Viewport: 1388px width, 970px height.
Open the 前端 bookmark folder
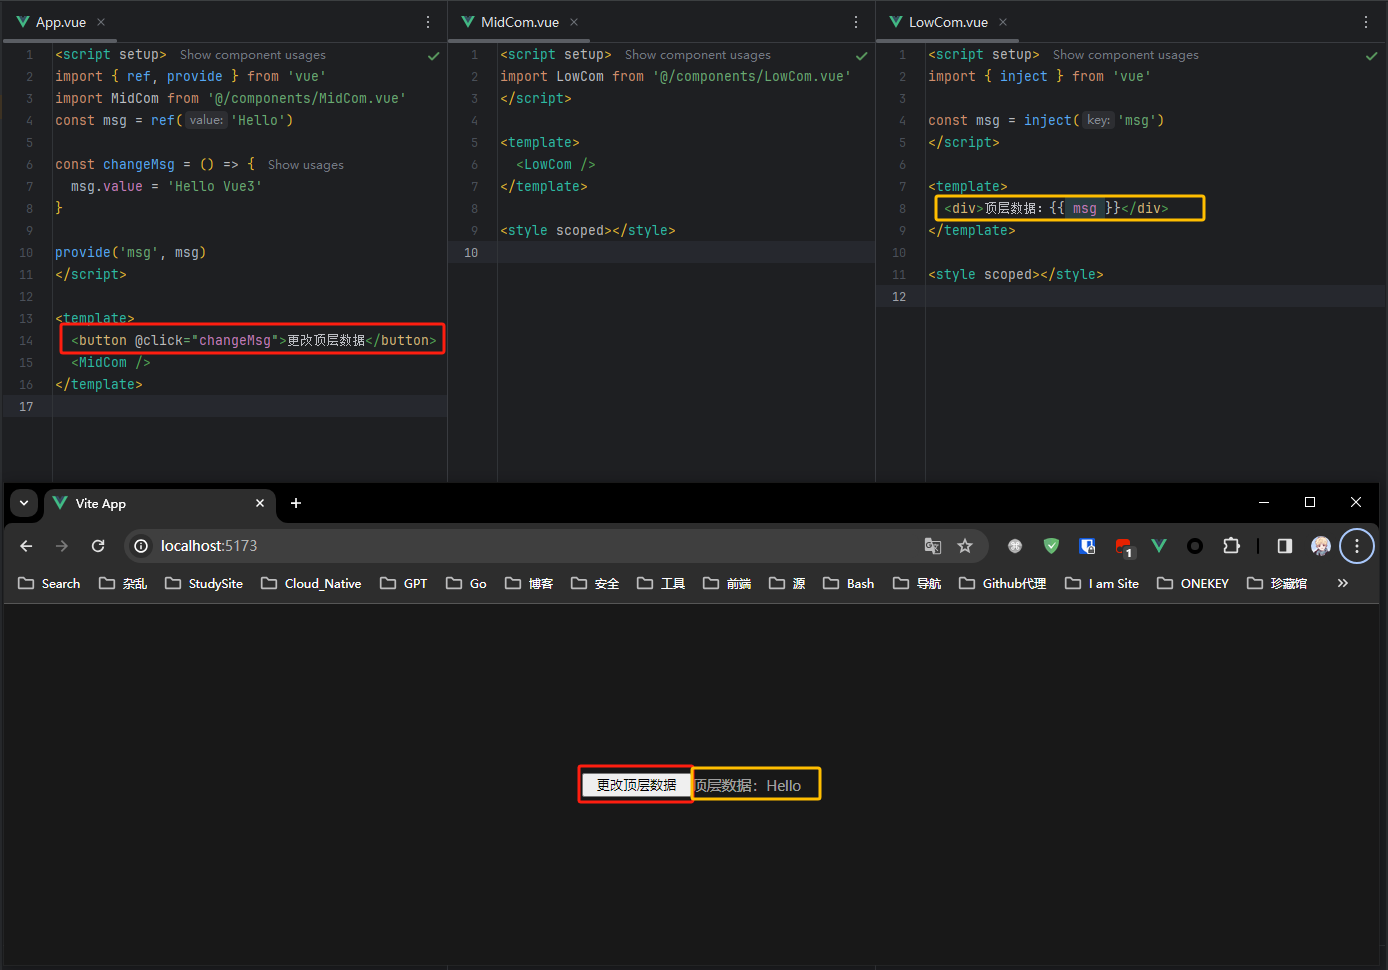[727, 583]
